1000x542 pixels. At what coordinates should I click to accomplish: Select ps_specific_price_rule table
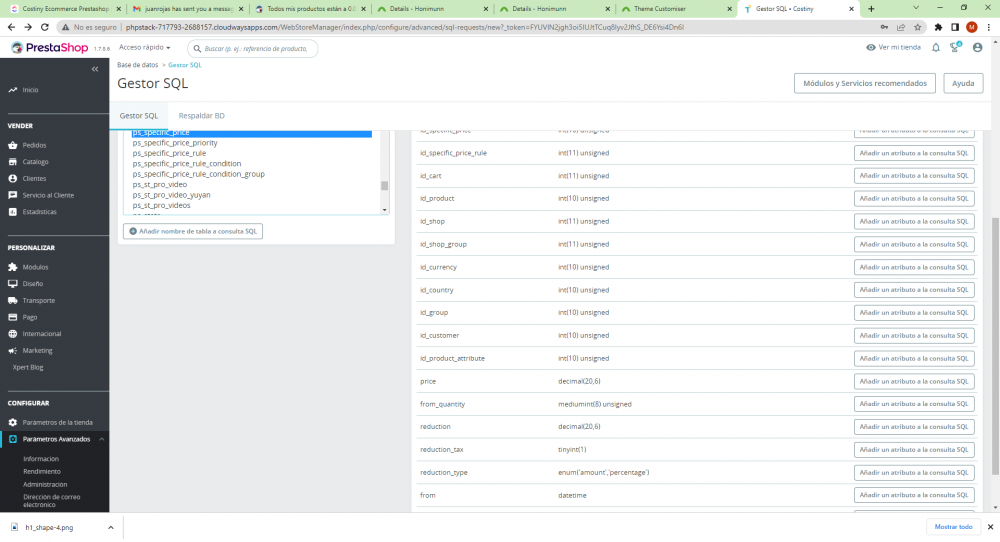[169, 154]
